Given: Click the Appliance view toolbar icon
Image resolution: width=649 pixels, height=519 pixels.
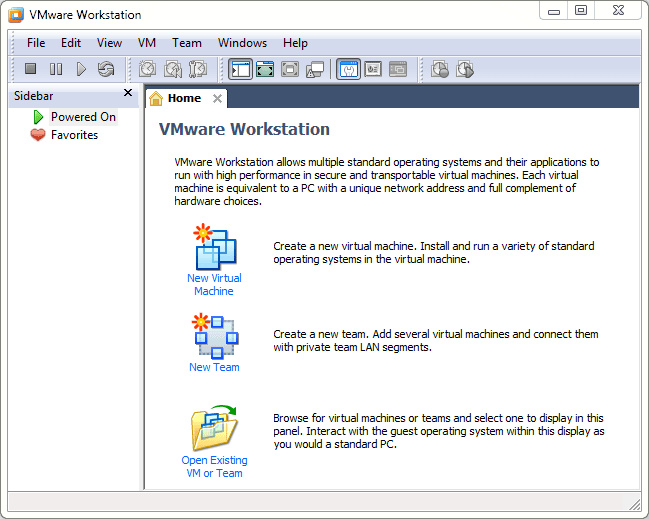Looking at the screenshot, I should 373,69.
